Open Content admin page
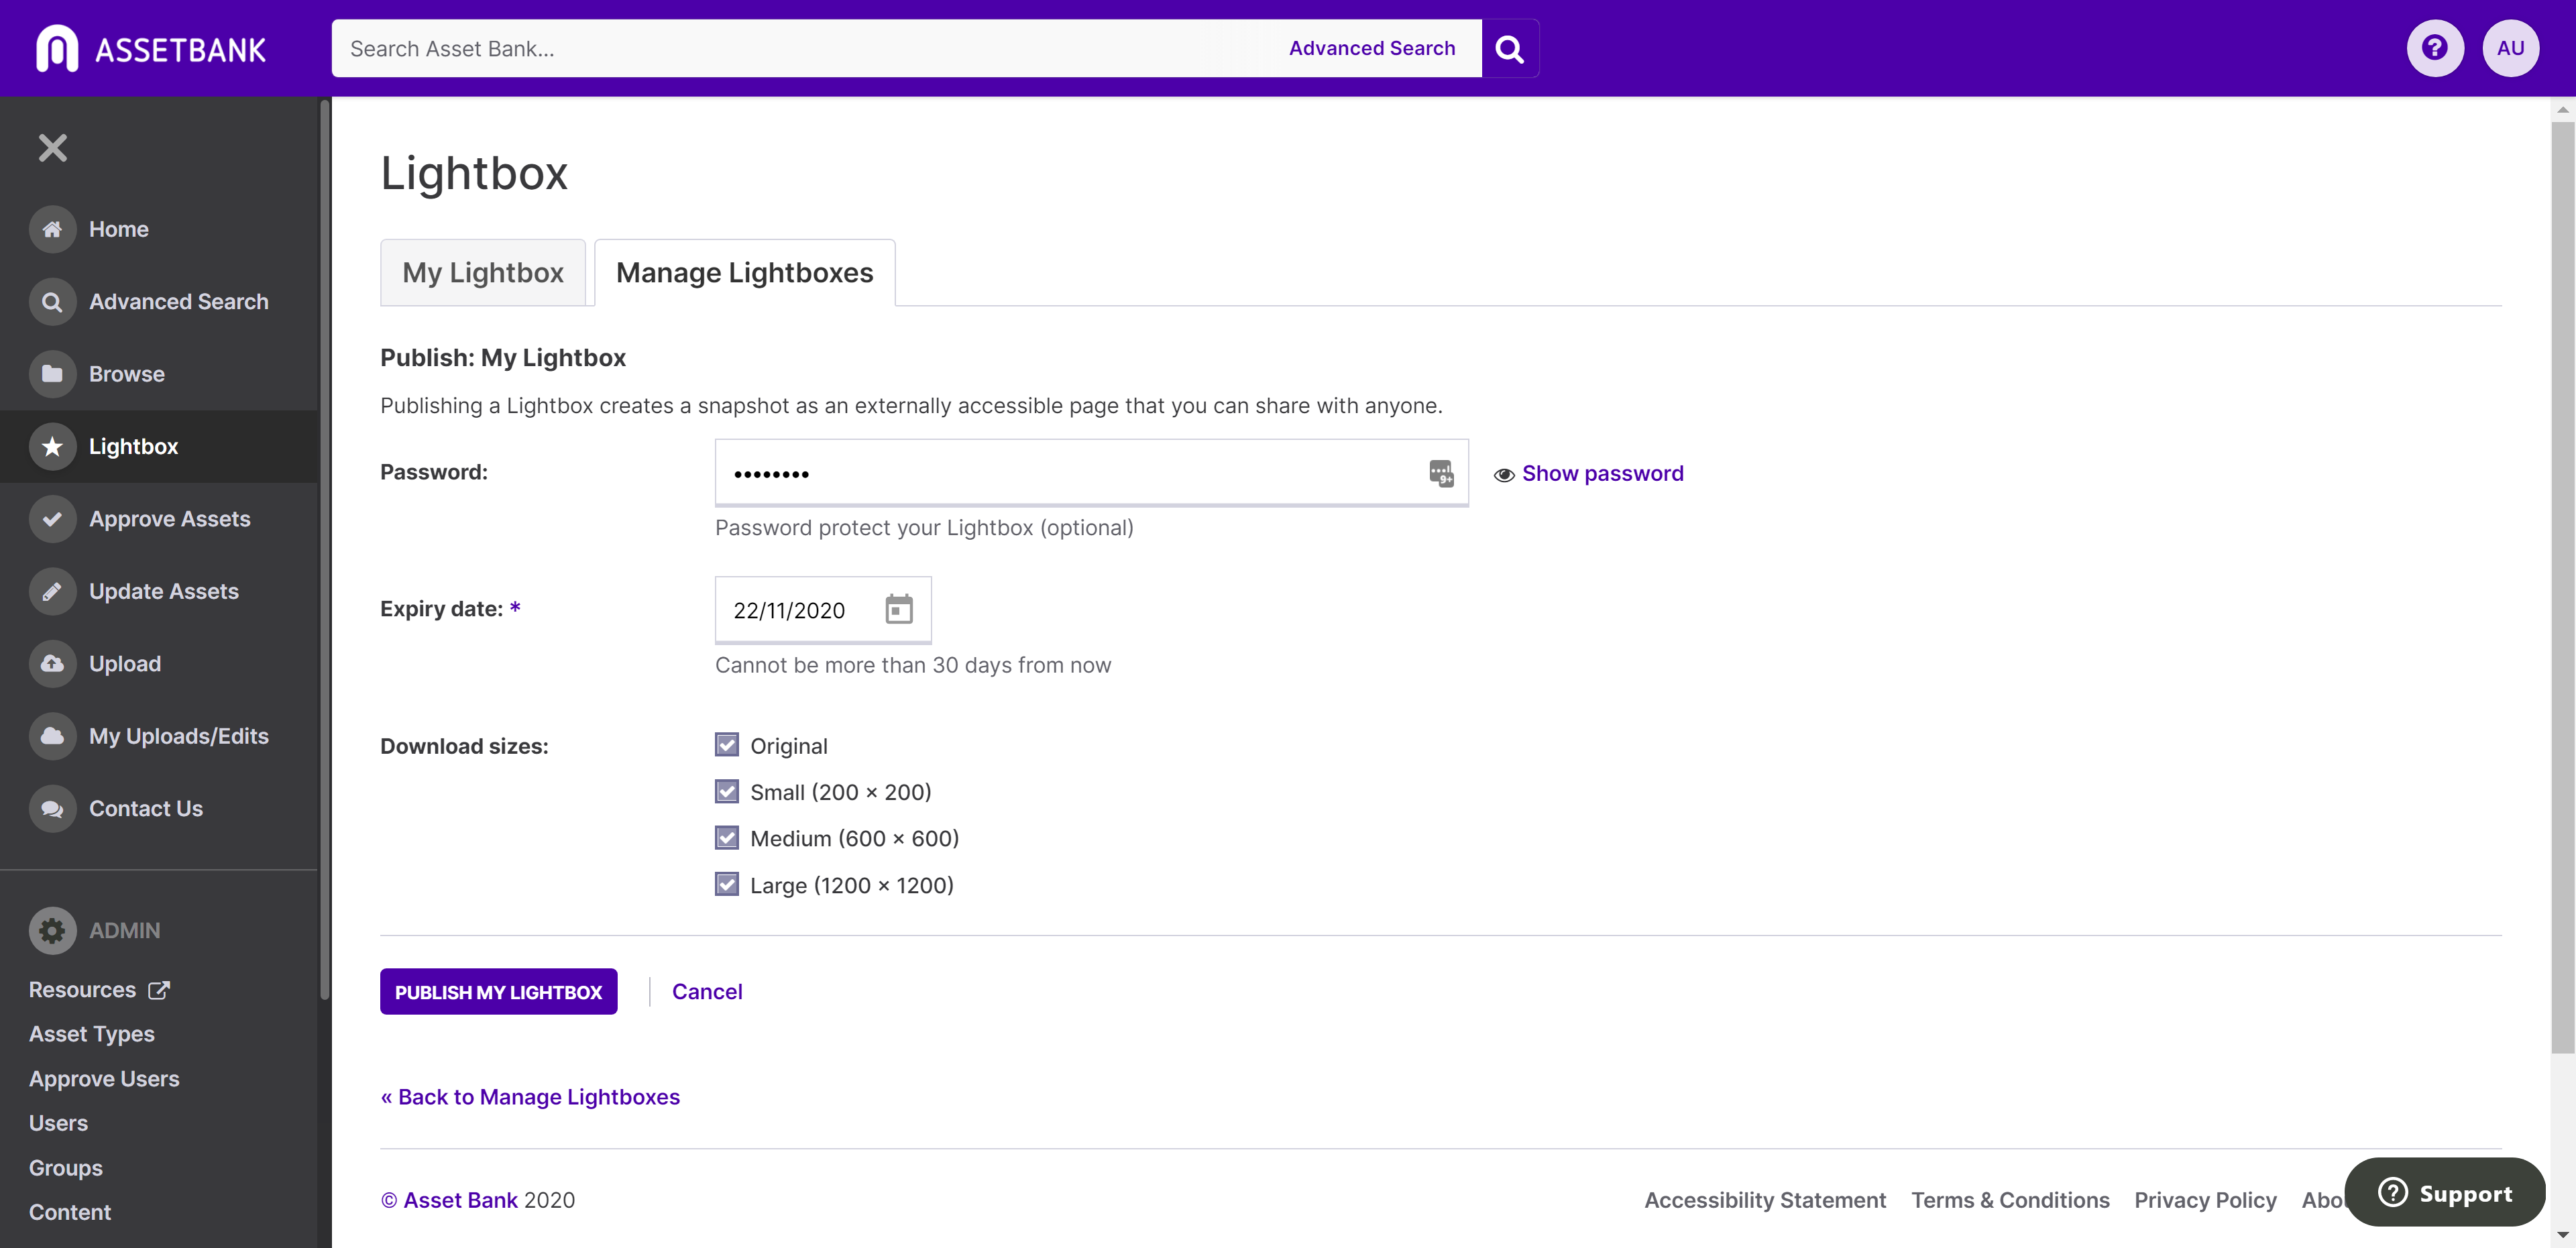The height and width of the screenshot is (1248, 2576). coord(70,1212)
